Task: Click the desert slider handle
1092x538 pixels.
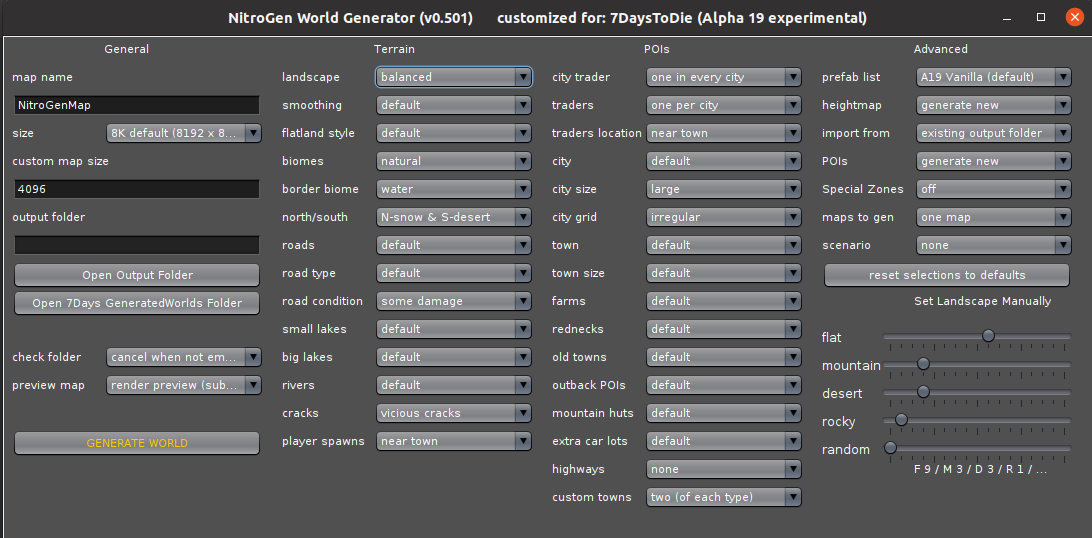Action: pyautogui.click(x=923, y=392)
